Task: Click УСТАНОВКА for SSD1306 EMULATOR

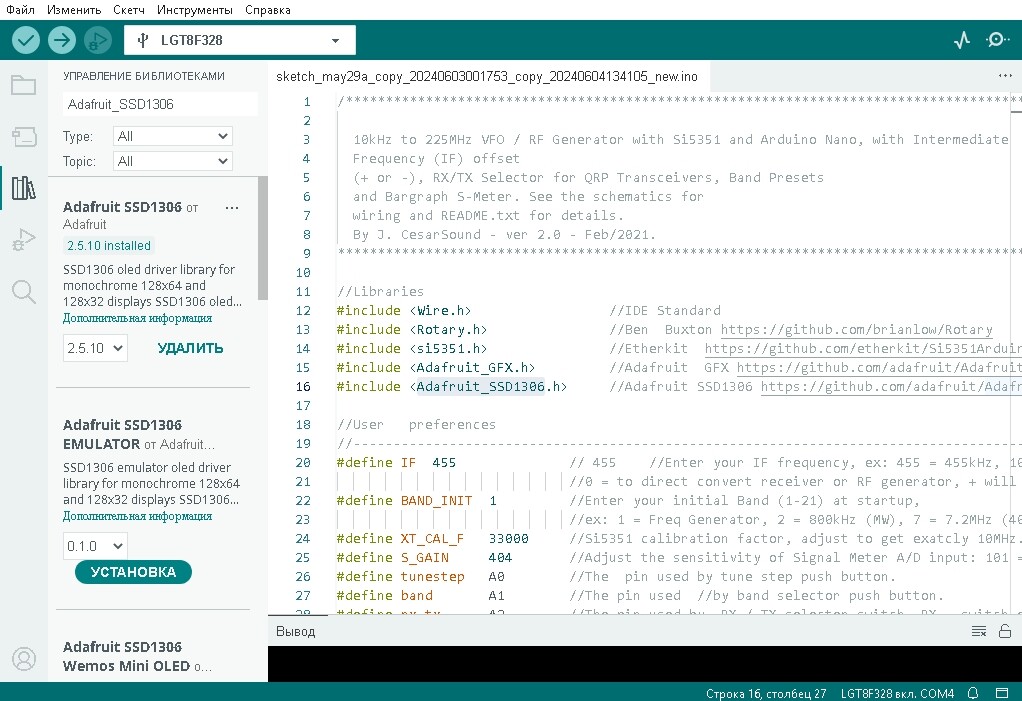Action: [133, 572]
